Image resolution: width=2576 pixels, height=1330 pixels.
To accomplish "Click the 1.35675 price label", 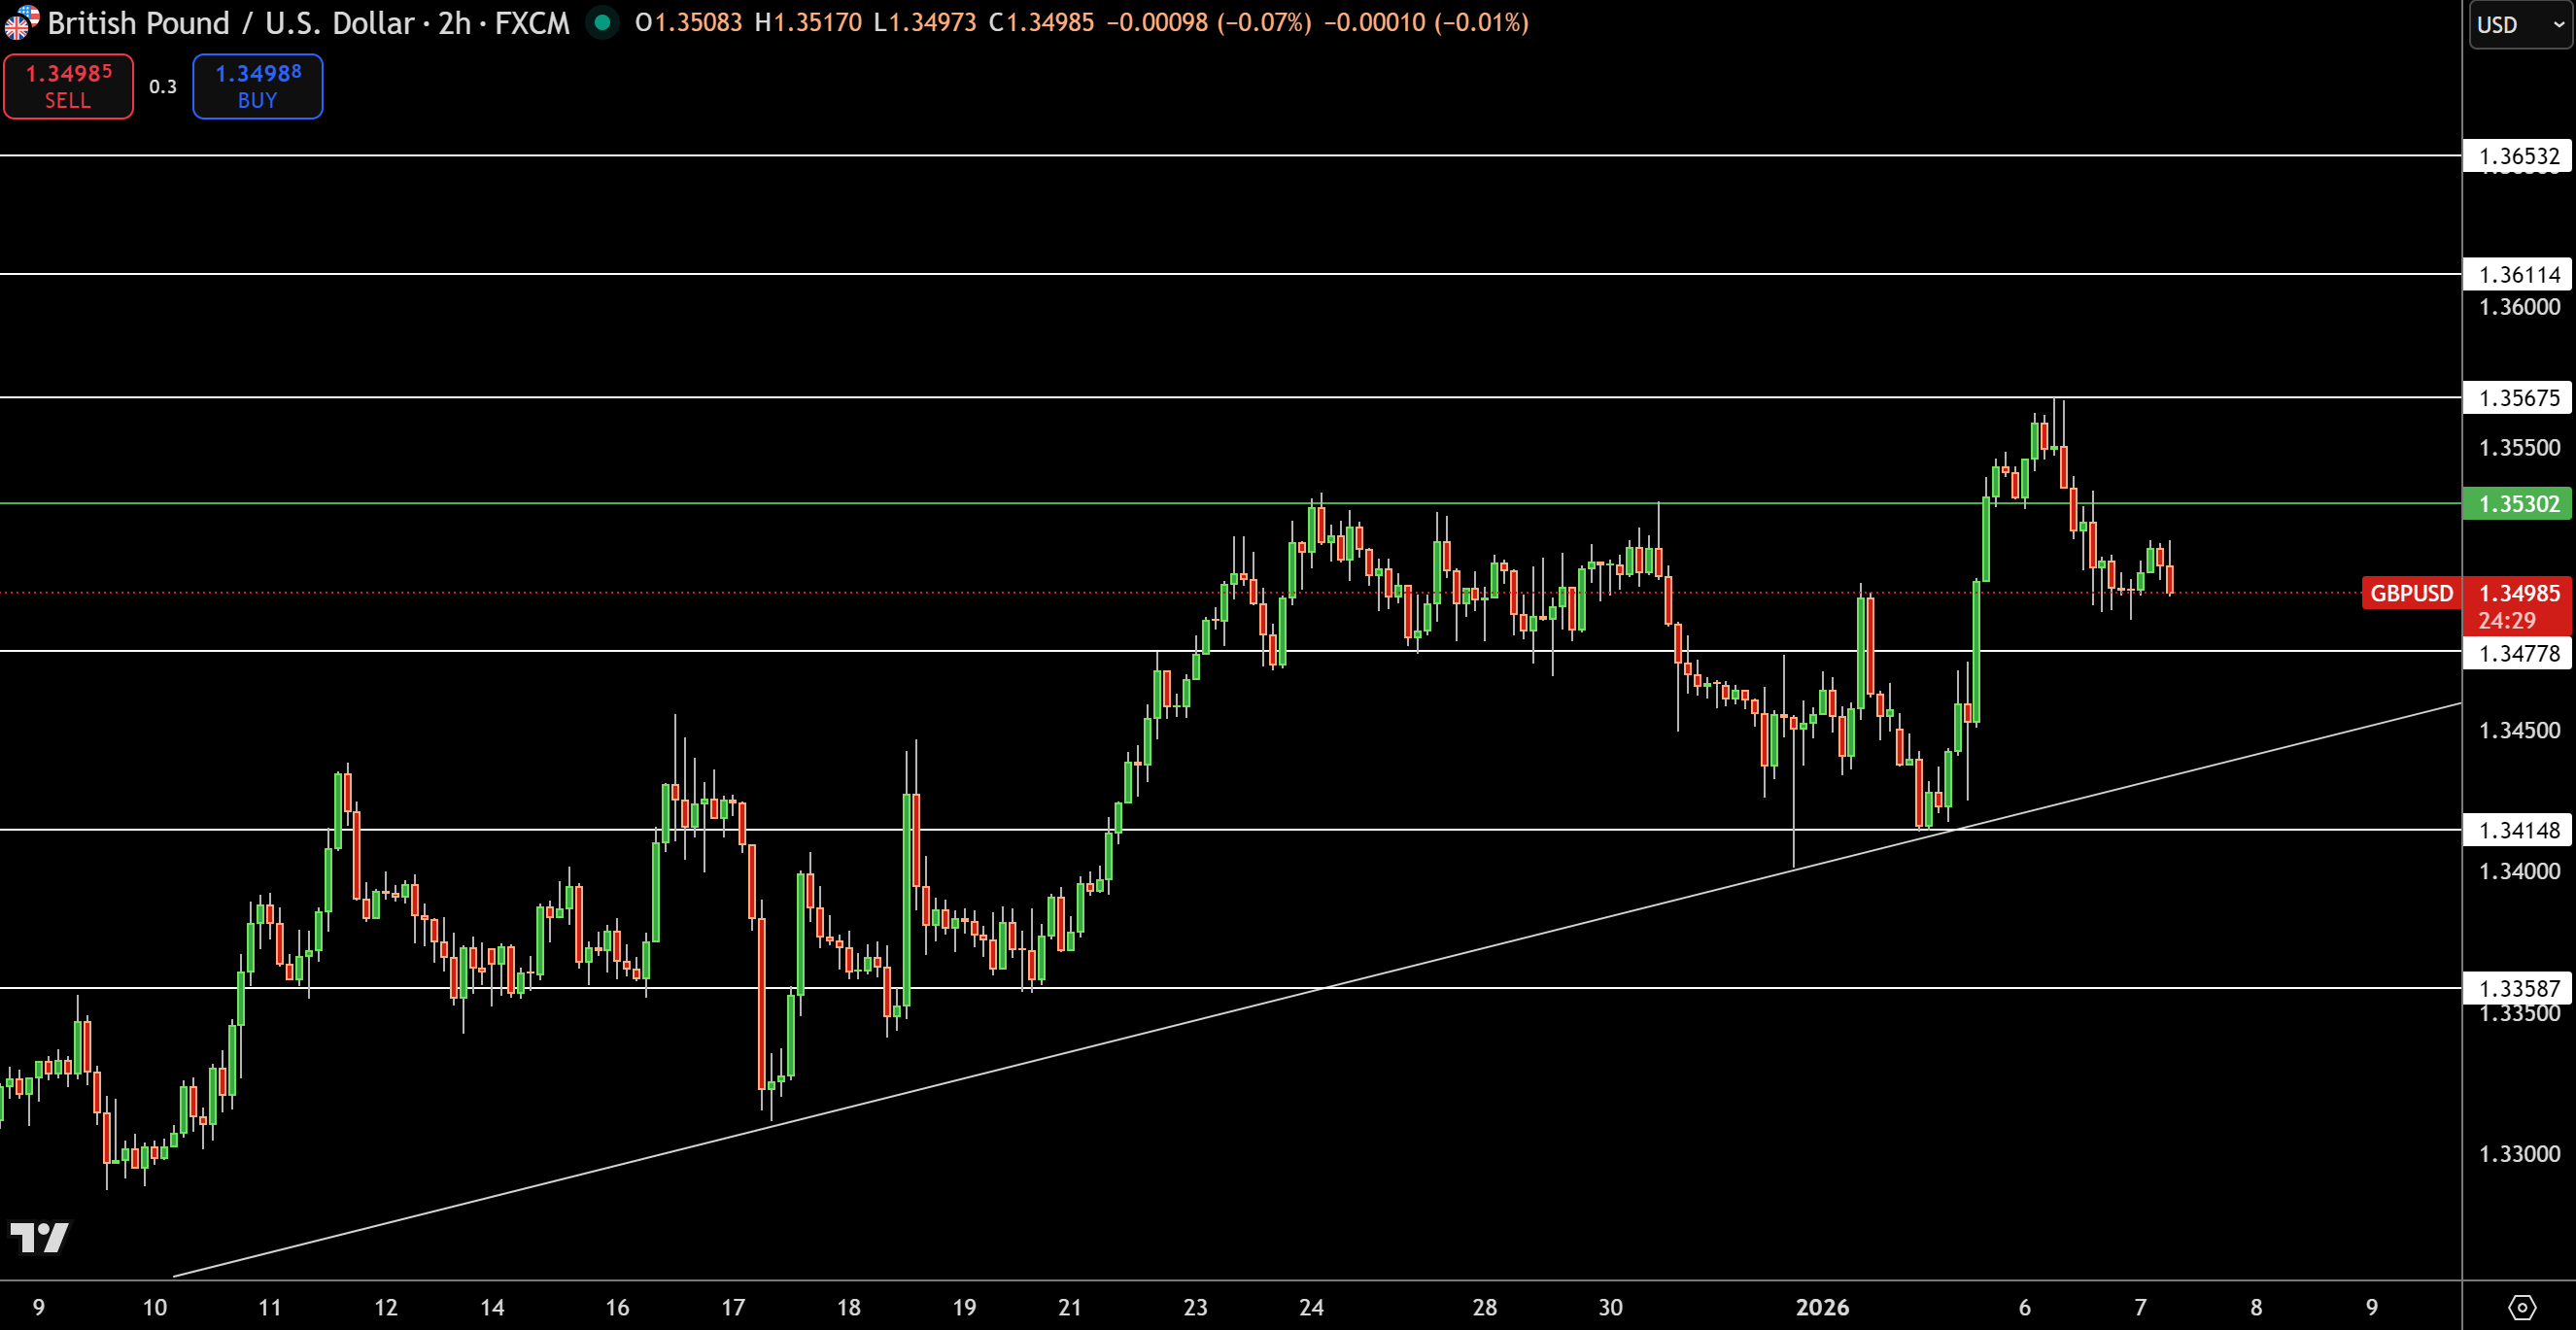I will [2518, 397].
